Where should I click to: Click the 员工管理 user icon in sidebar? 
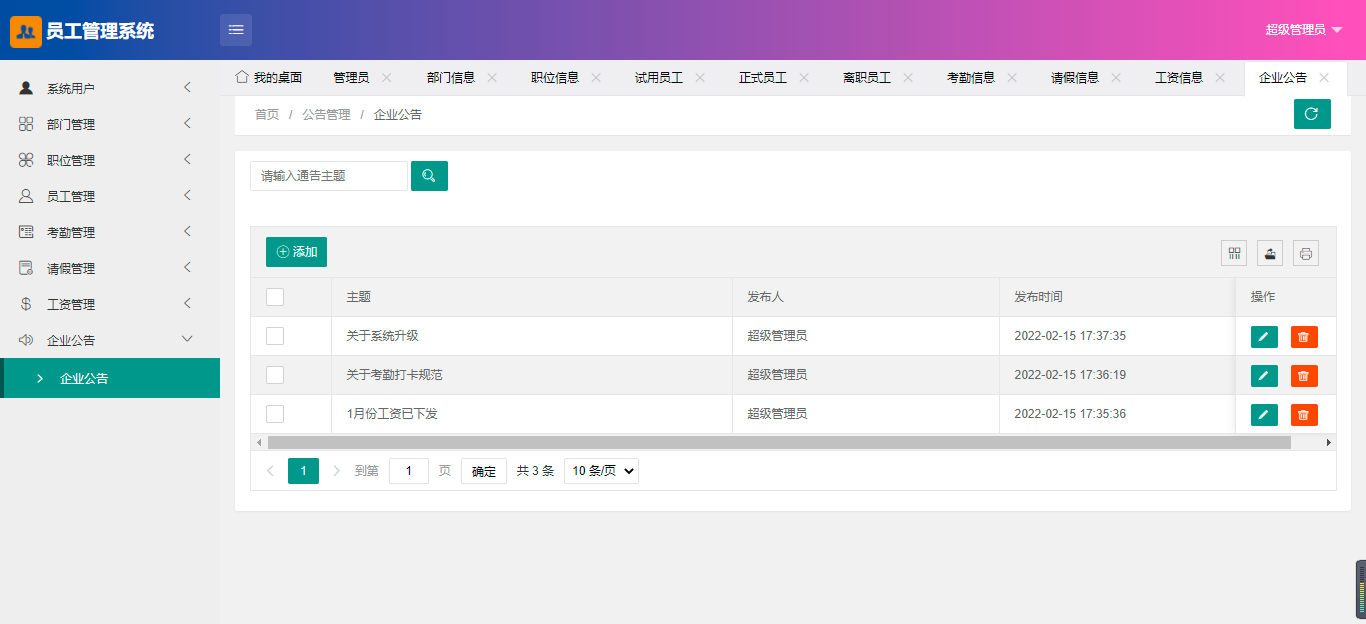tap(26, 196)
